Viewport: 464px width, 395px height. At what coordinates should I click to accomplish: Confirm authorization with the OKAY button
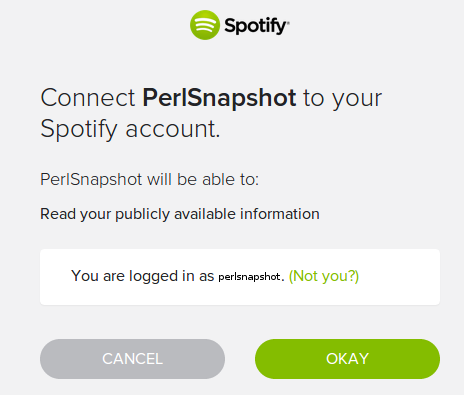coord(347,359)
